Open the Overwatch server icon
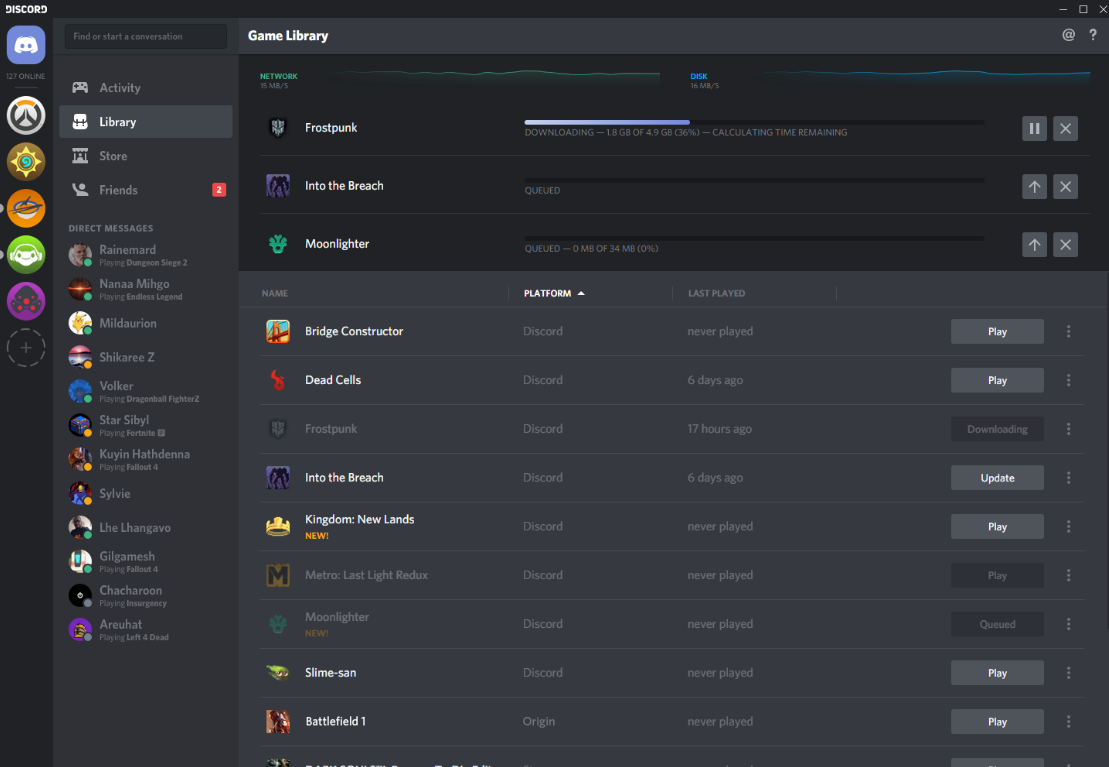Image resolution: width=1109 pixels, height=767 pixels. pos(26,116)
